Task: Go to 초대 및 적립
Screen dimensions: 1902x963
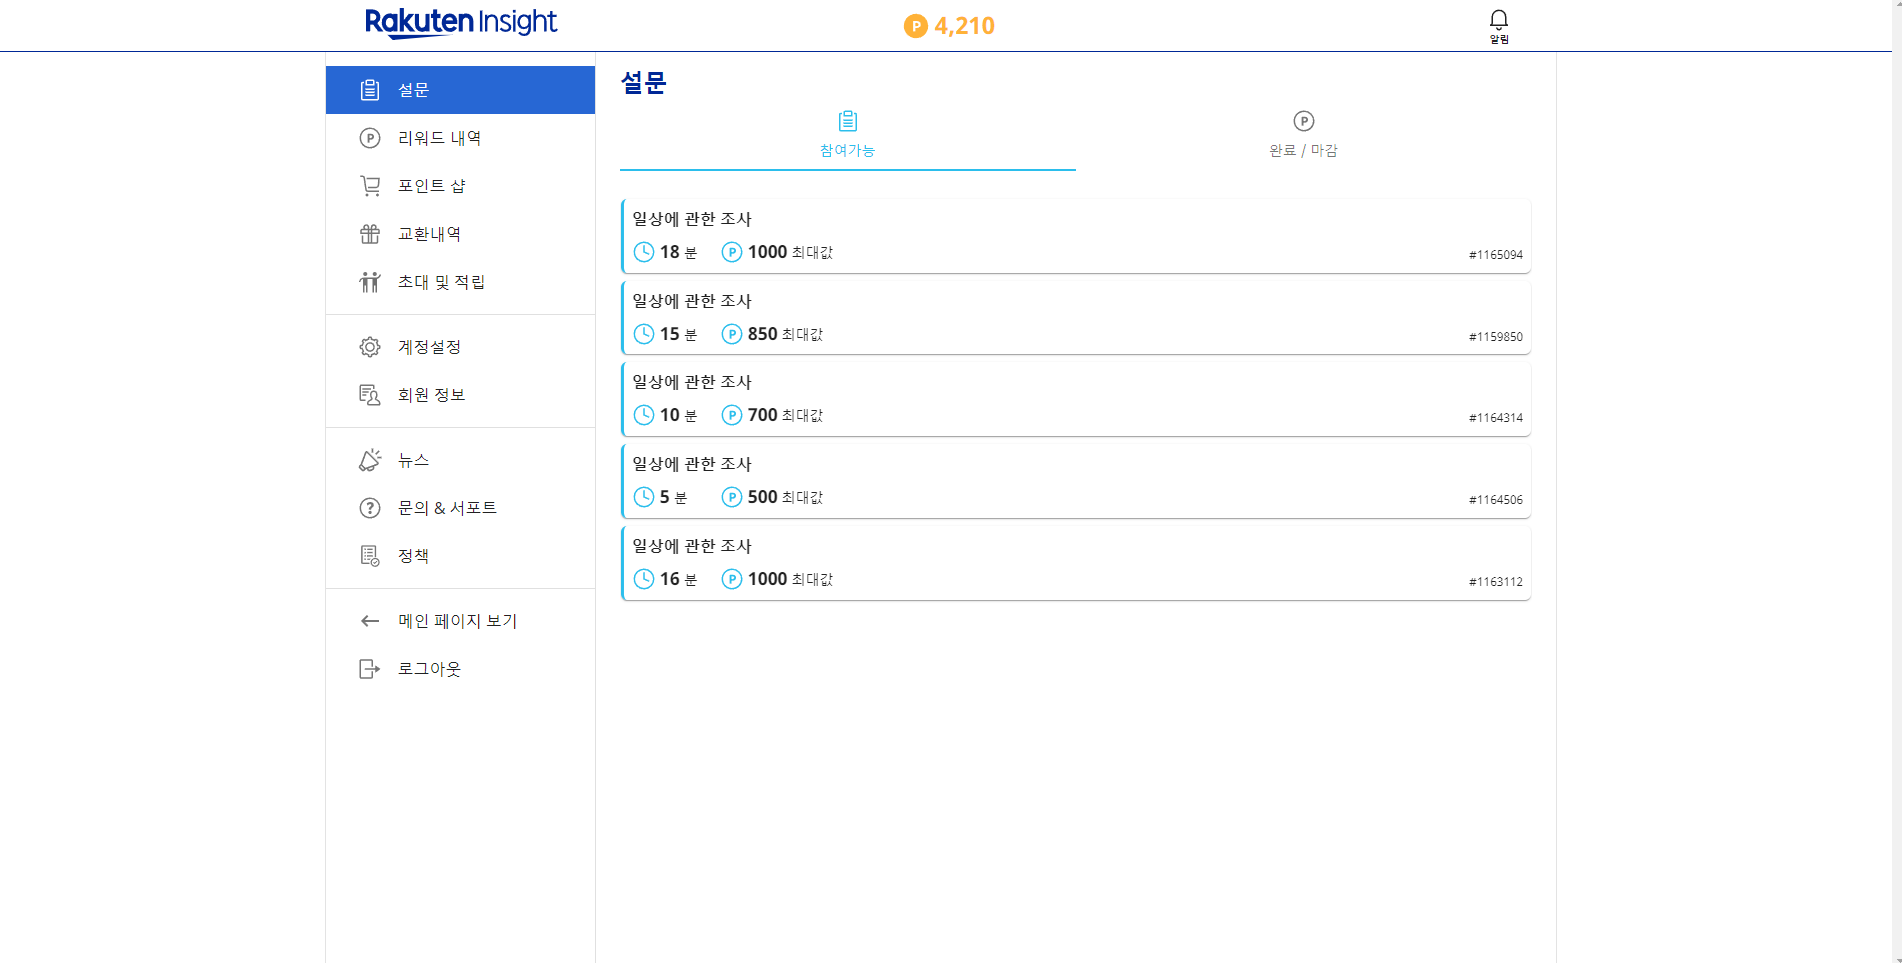Action: pyautogui.click(x=460, y=282)
